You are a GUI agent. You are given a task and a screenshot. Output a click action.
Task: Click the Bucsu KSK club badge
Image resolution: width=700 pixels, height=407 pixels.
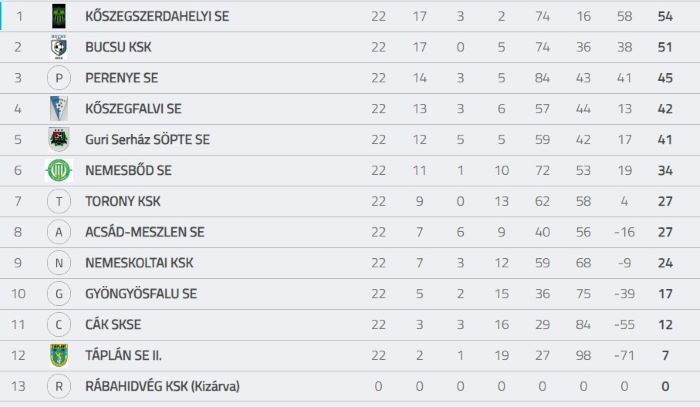[x=59, y=47]
